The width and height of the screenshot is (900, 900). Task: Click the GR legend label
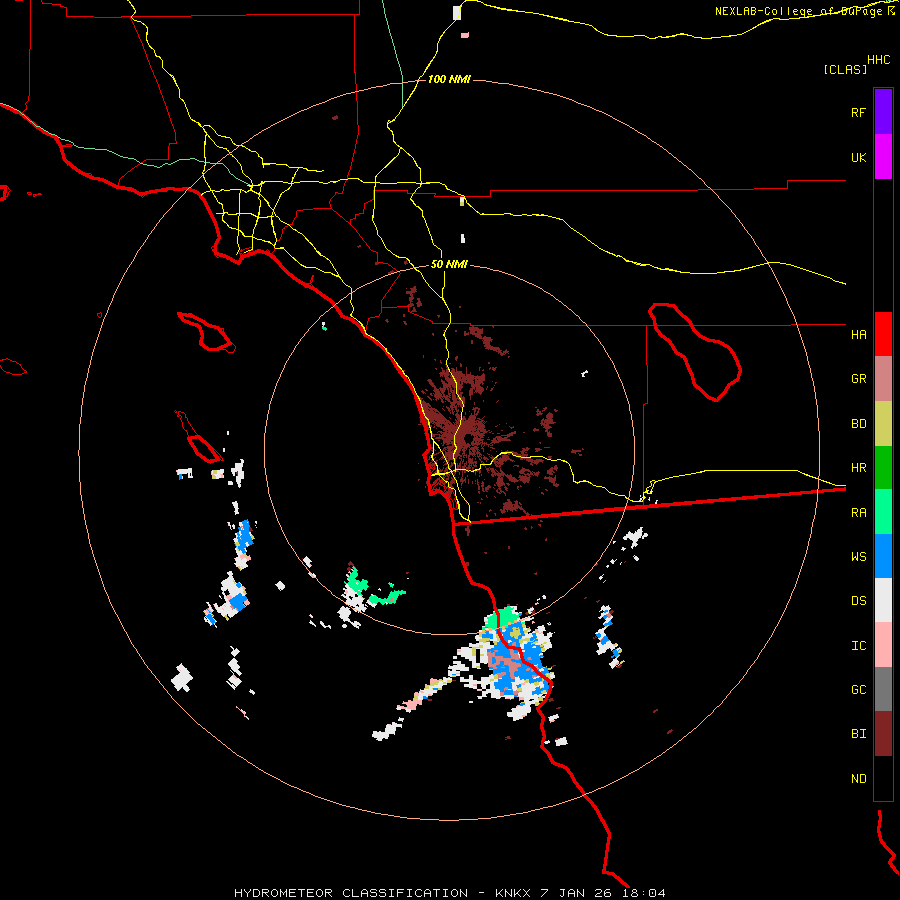[858, 379]
